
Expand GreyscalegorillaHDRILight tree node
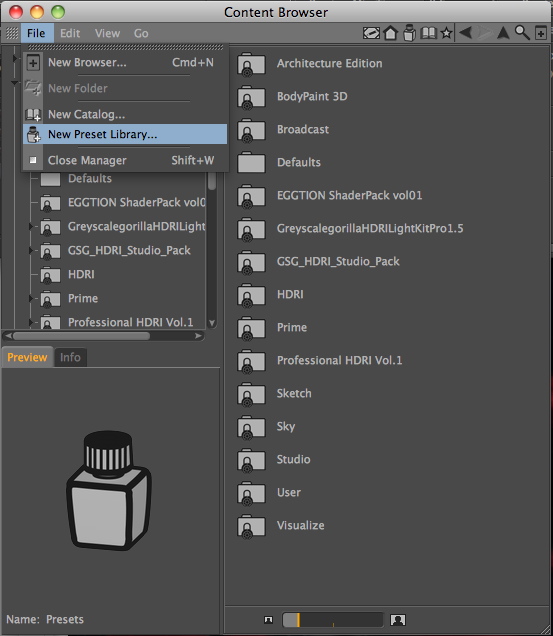pos(31,226)
